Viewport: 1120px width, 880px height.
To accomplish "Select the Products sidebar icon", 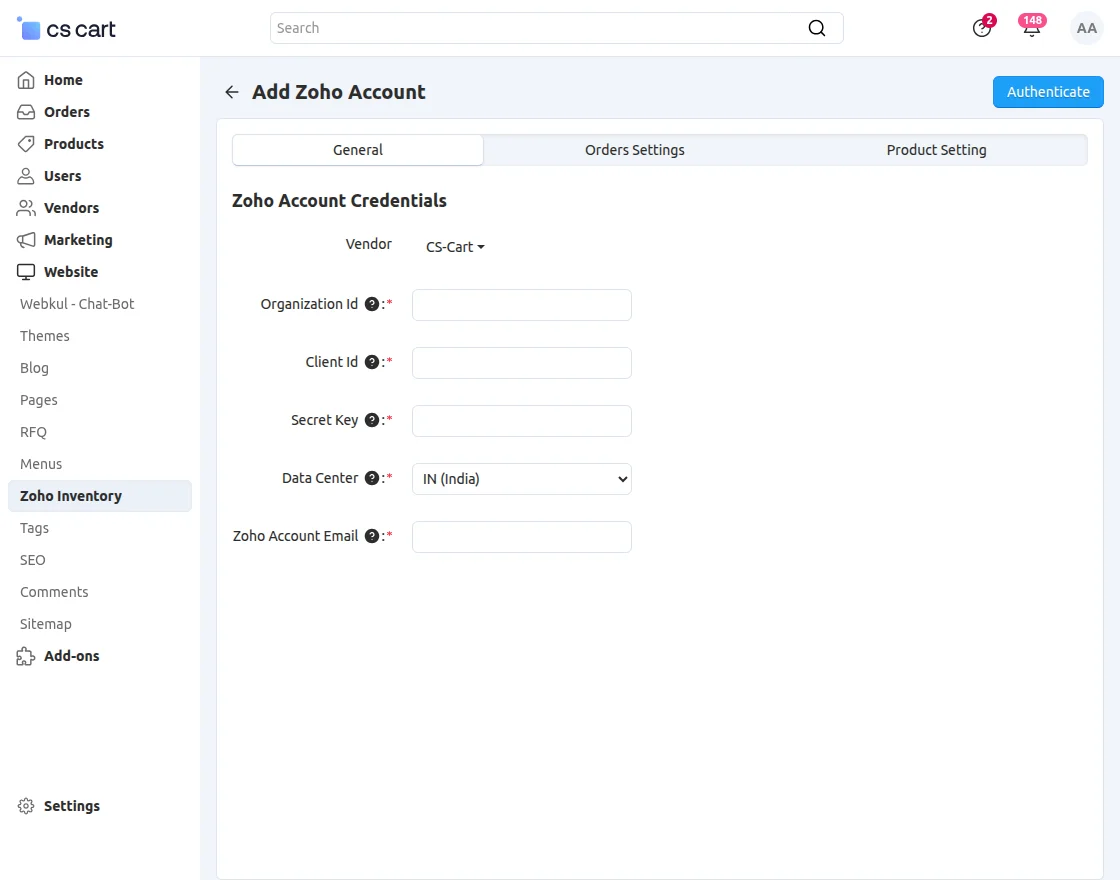I will coord(25,144).
